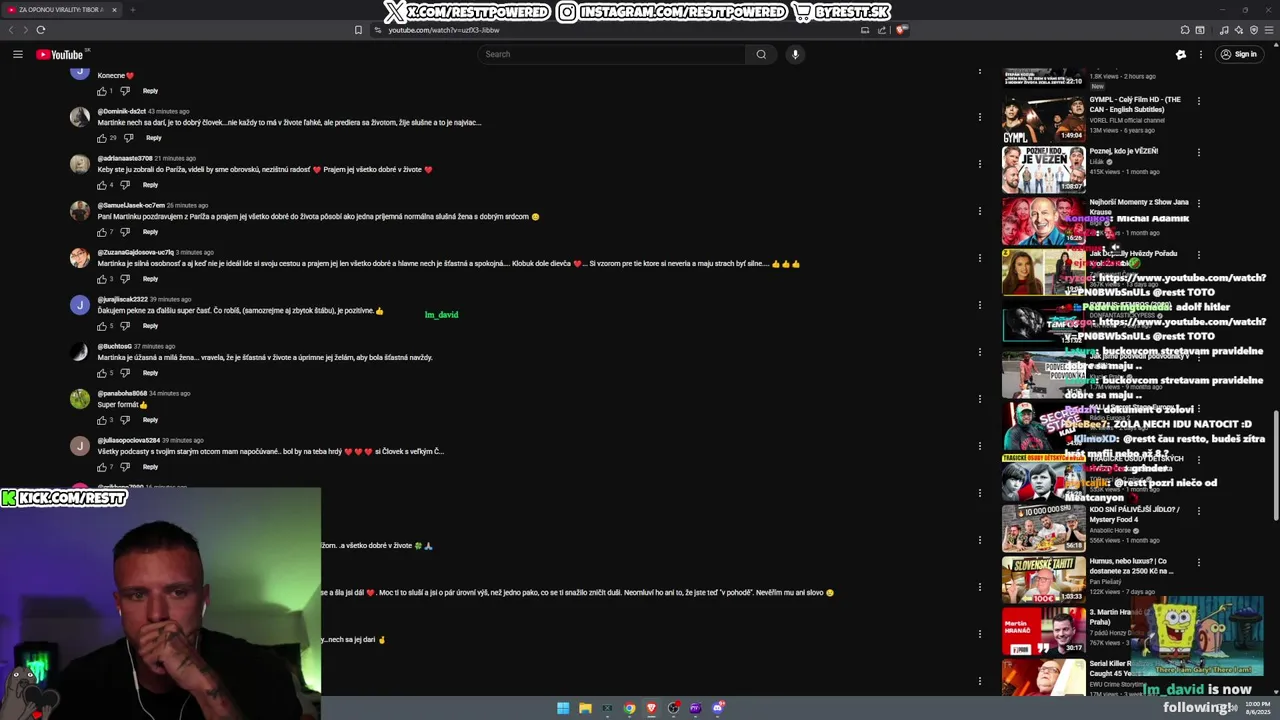This screenshot has height=720, width=1280.
Task: Reply to the Konecne comment
Action: pos(150,91)
